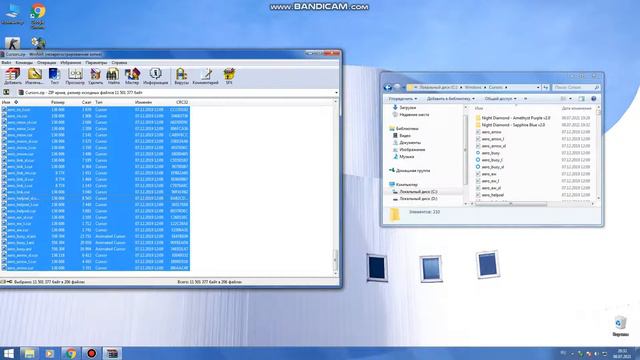
Task: Run the Тест (Test) archive tool
Action: 54,76
